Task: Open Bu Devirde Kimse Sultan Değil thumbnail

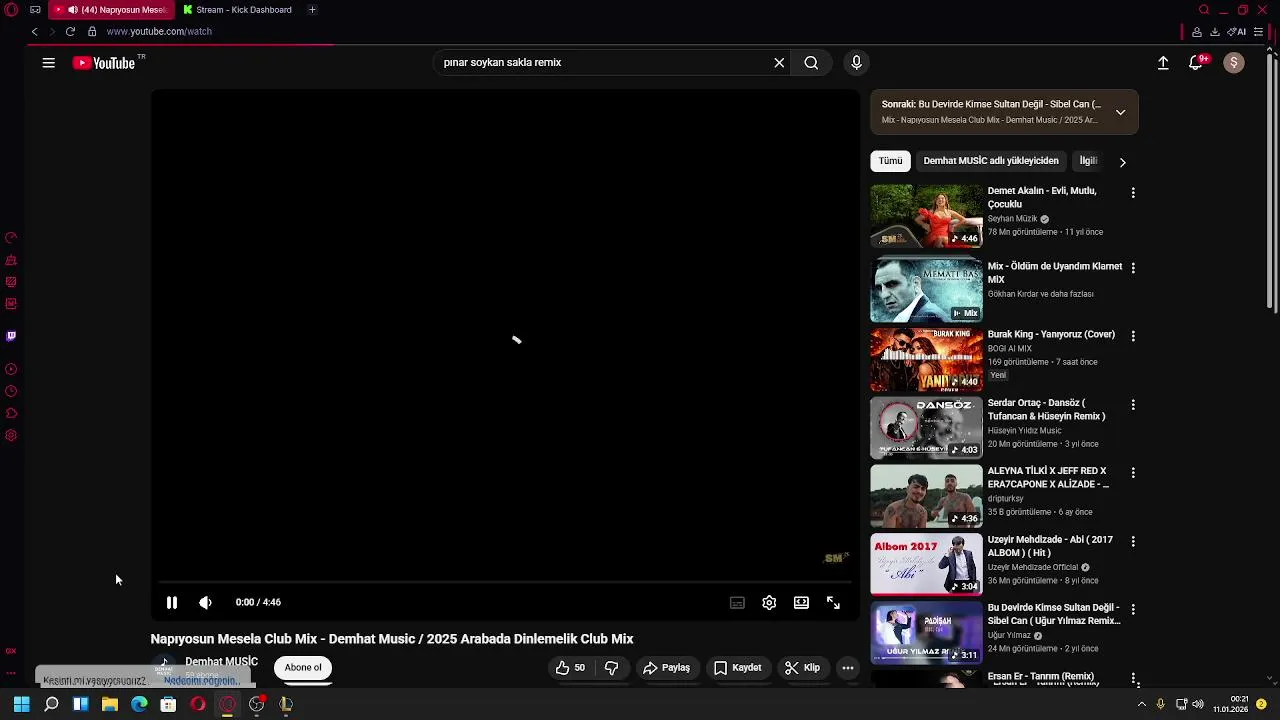Action: 926,633
